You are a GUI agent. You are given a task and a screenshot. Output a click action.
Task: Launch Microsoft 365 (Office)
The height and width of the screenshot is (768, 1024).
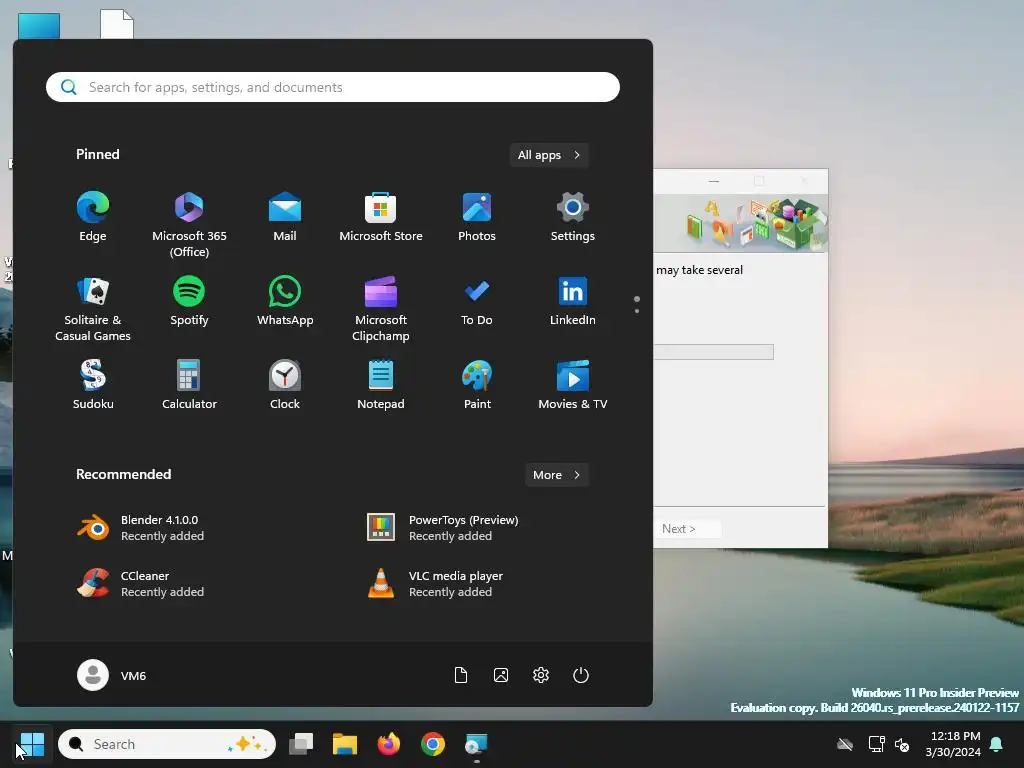pos(189,224)
